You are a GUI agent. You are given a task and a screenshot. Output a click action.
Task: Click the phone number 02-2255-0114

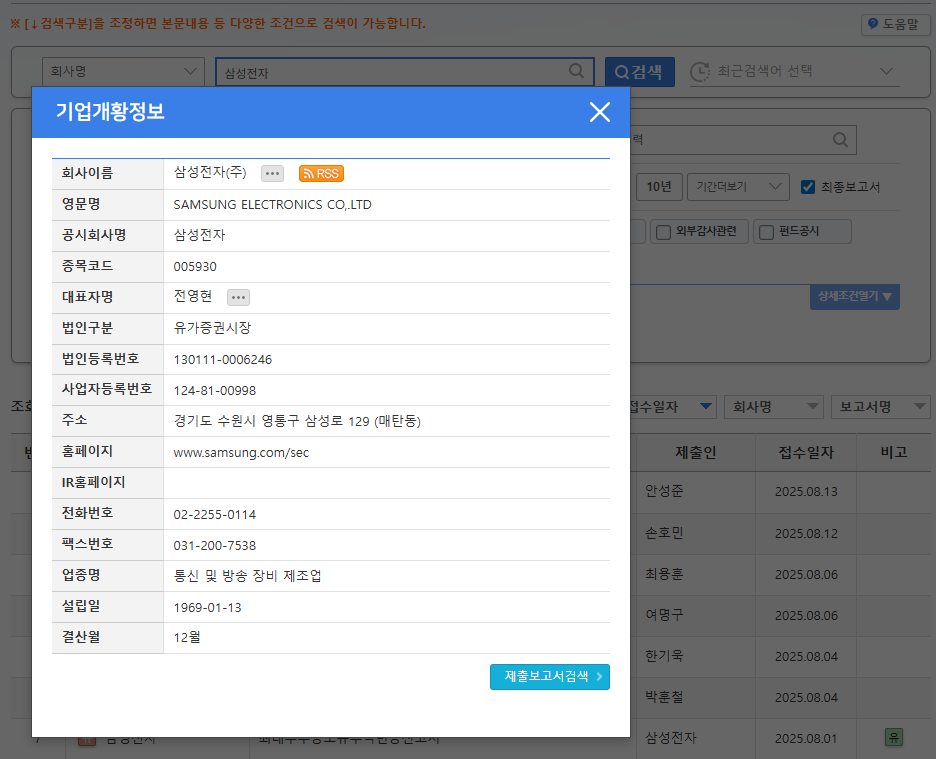click(214, 514)
